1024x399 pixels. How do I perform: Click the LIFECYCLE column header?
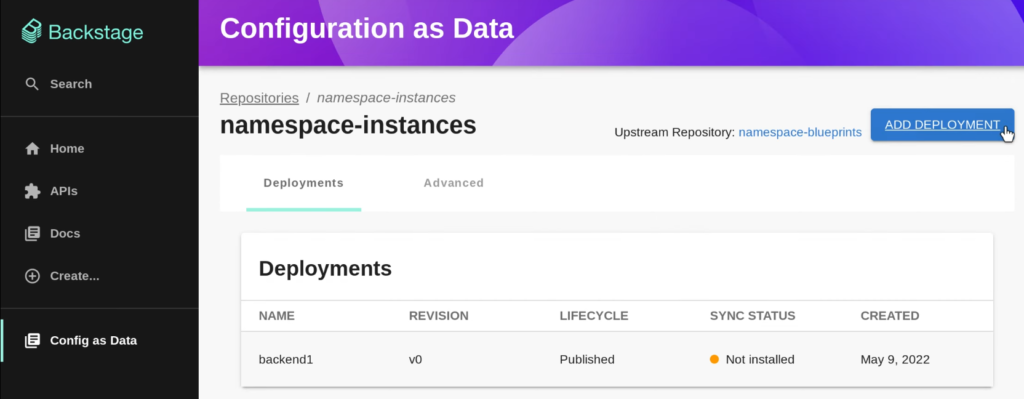click(x=594, y=316)
